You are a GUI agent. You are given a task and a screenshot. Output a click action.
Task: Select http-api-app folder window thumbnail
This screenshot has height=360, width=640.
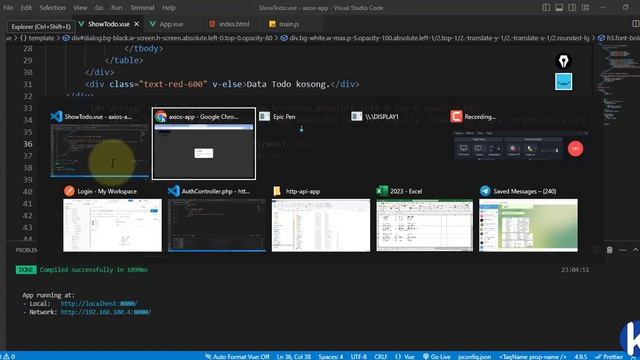[x=321, y=225]
